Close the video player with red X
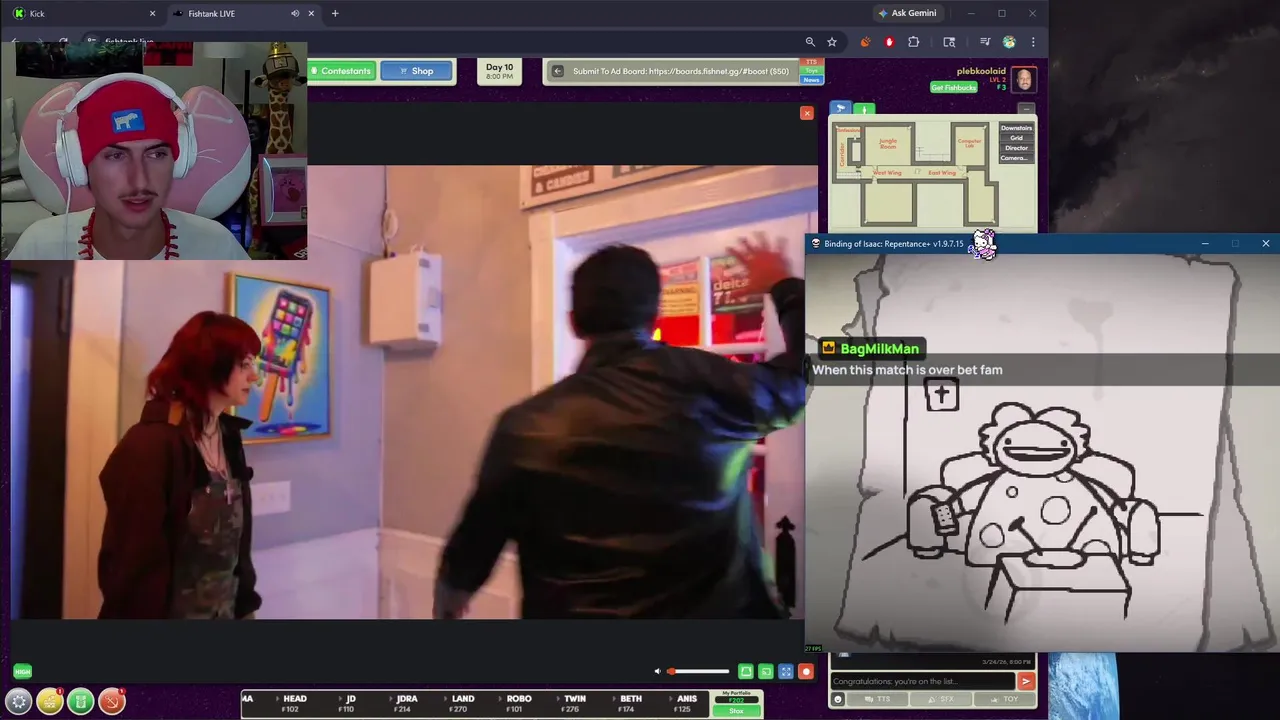 coord(807,113)
